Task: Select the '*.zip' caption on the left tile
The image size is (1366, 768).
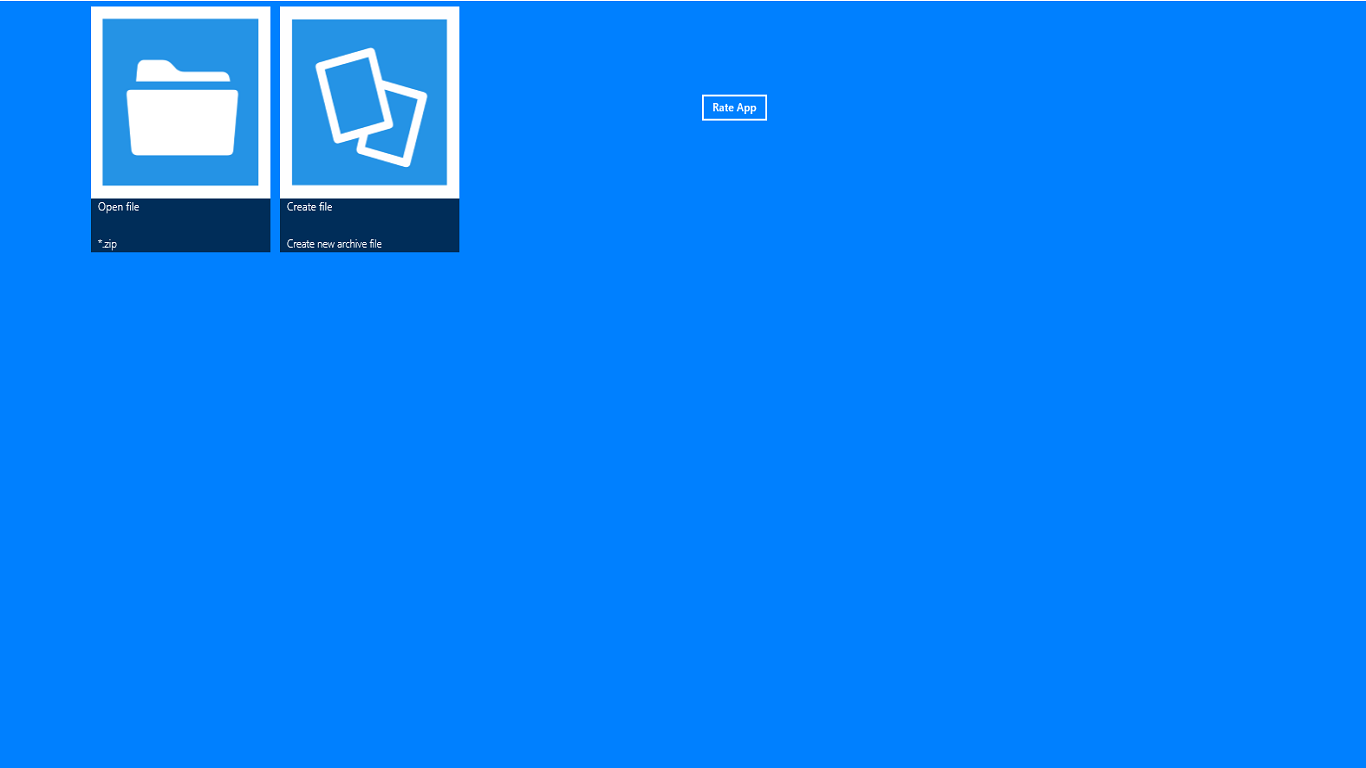Action: [107, 243]
